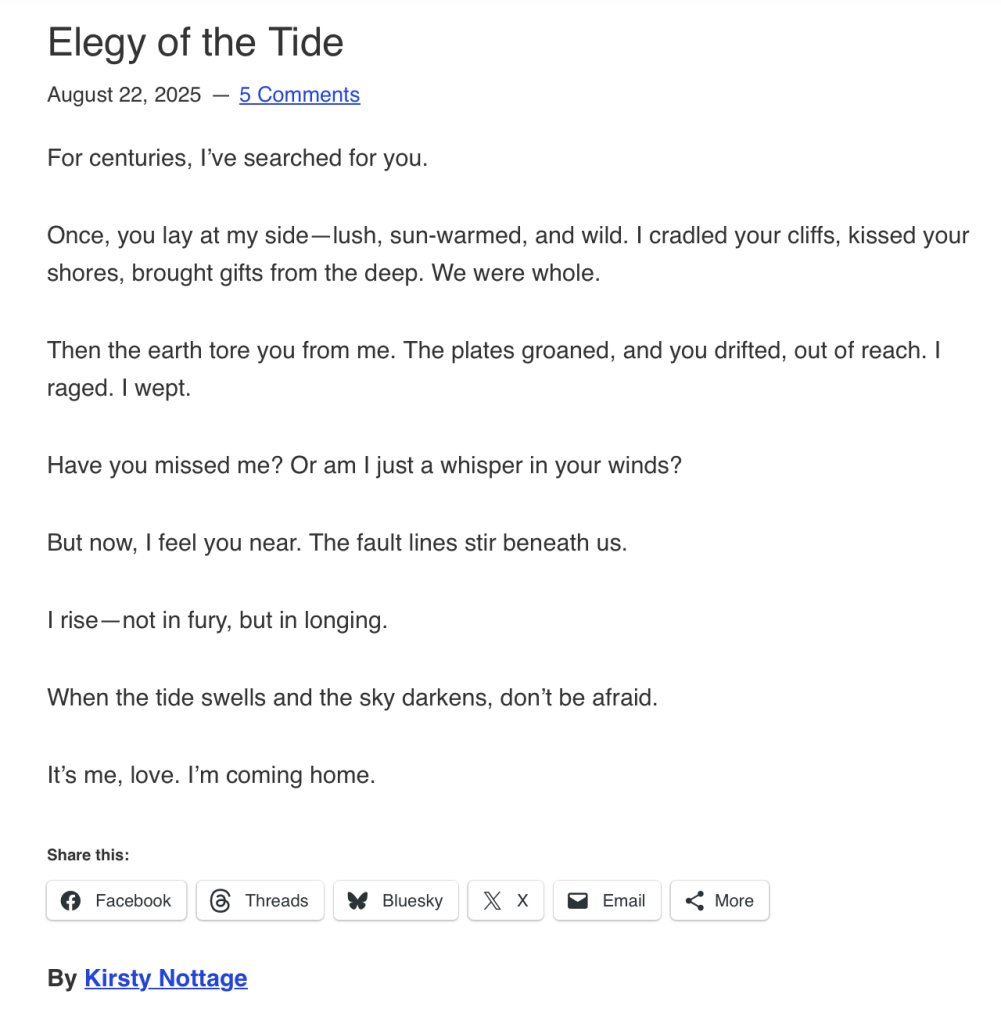
Task: Click paragraph starting "Then the earth tore you"
Action: pos(494,369)
